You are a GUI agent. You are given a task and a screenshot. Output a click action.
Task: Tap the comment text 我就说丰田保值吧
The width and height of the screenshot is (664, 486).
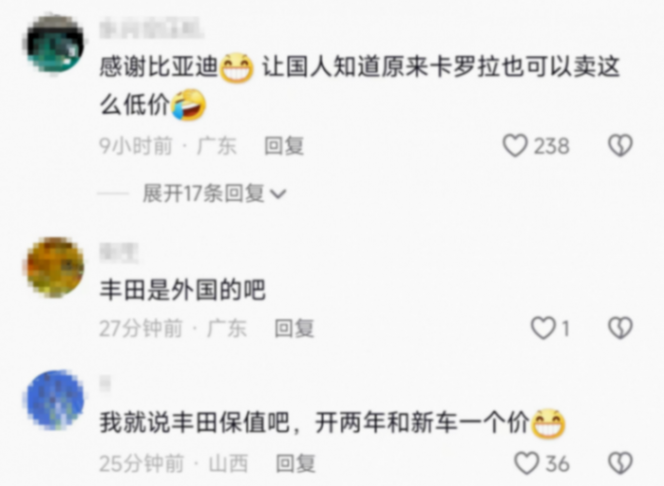coord(194,423)
